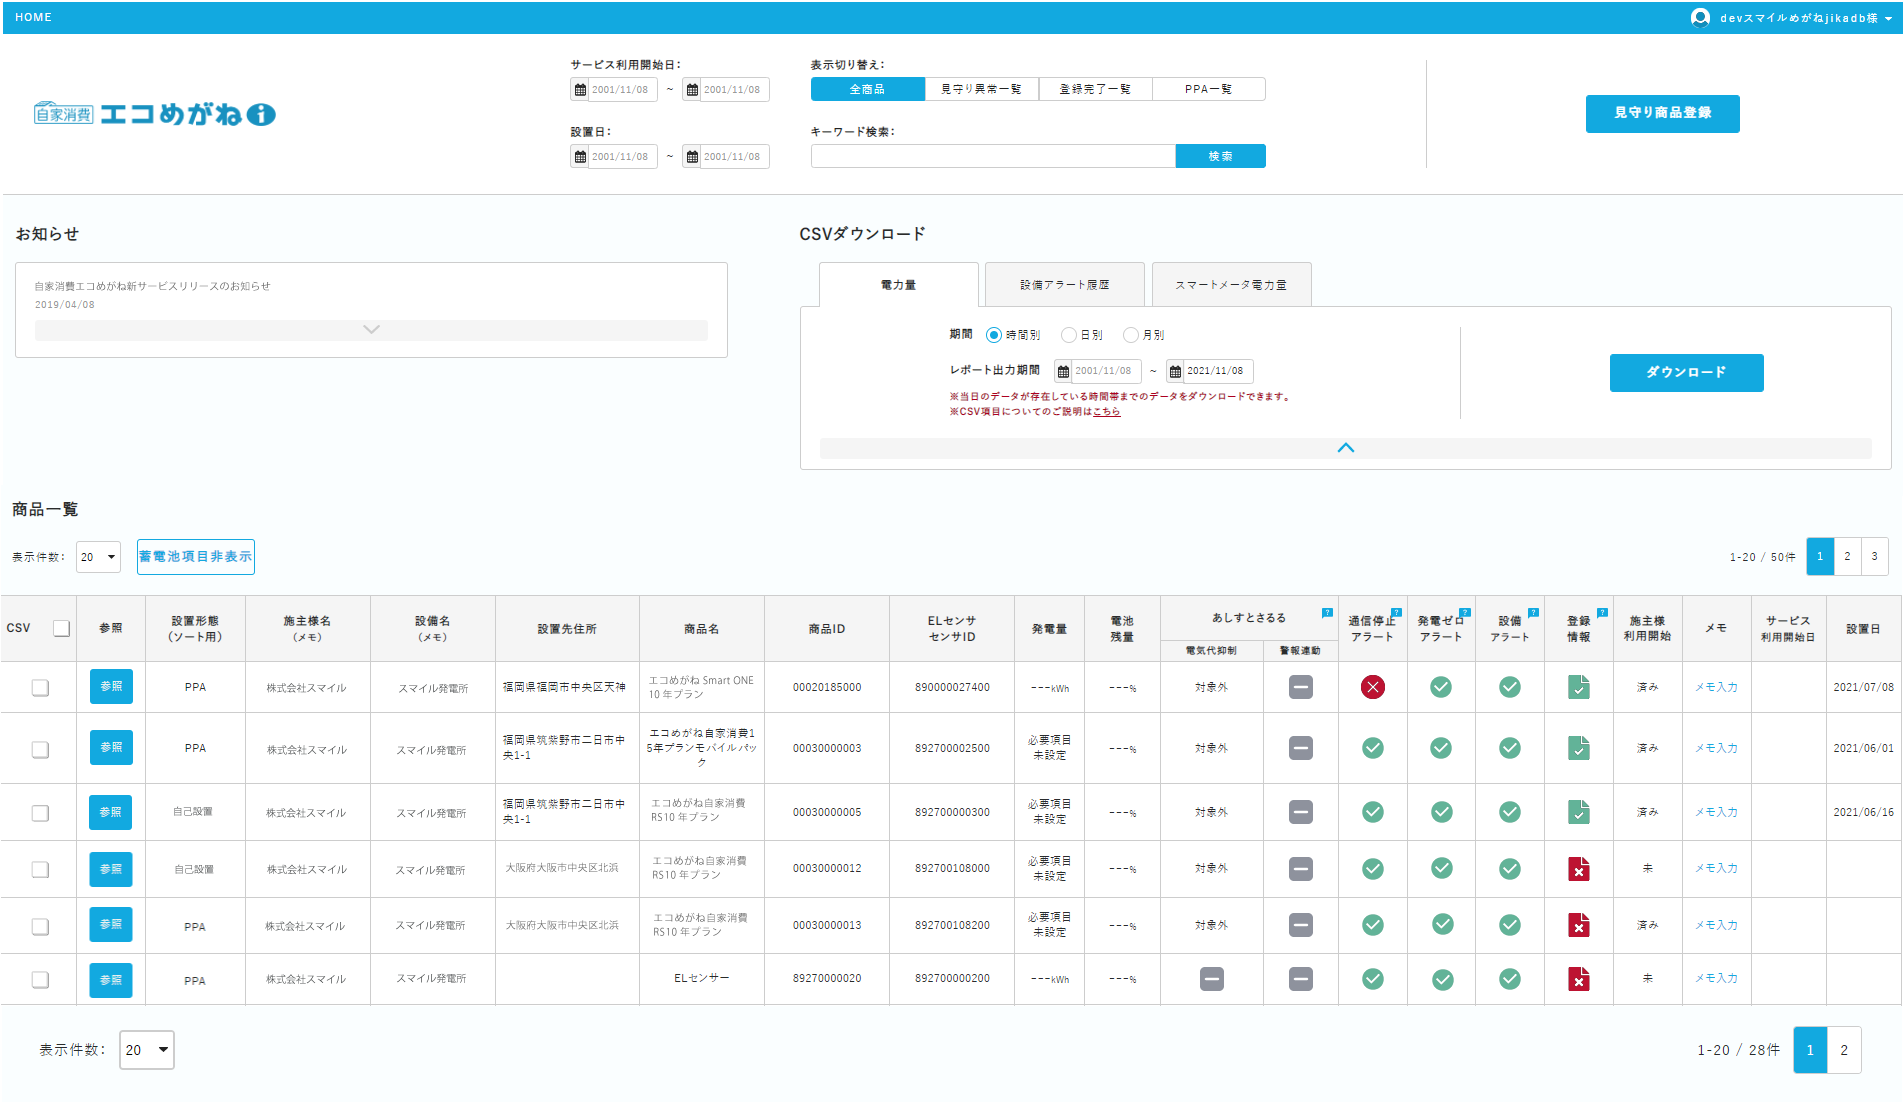The width and height of the screenshot is (1903, 1104).
Task: Click the 蓄電池項目非表示 button
Action: 196,557
